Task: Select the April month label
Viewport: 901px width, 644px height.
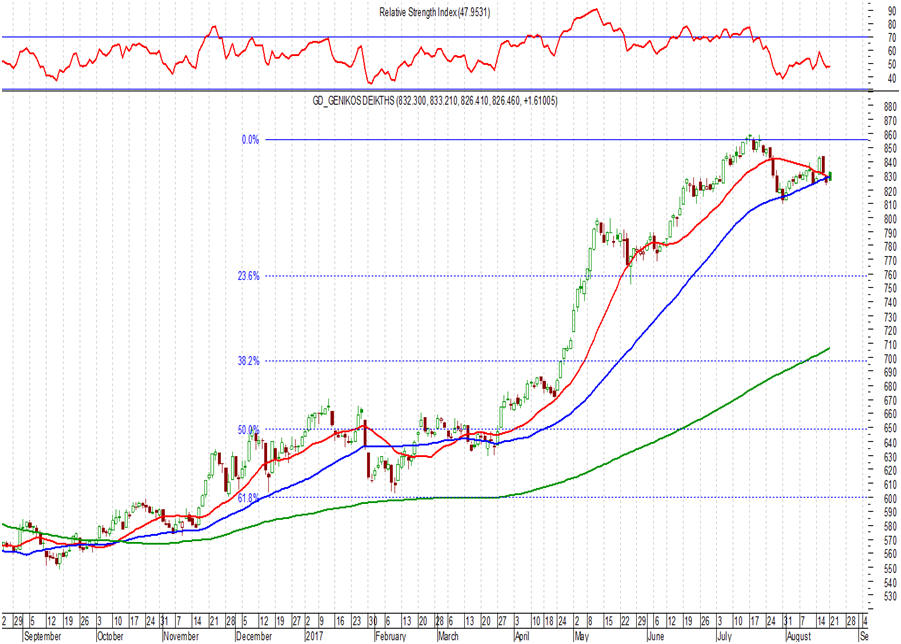Action: (522, 637)
